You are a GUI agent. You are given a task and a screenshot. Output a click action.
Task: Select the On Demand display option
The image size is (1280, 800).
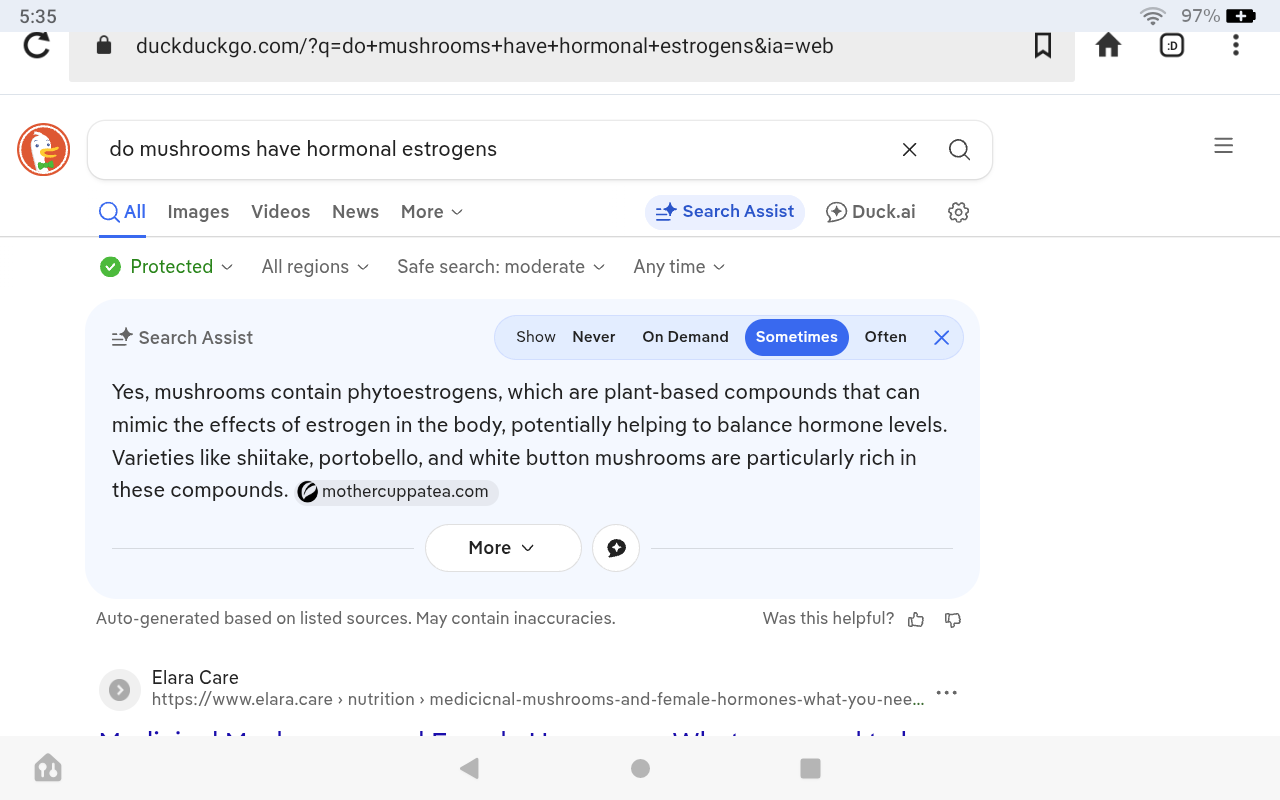[x=685, y=337]
